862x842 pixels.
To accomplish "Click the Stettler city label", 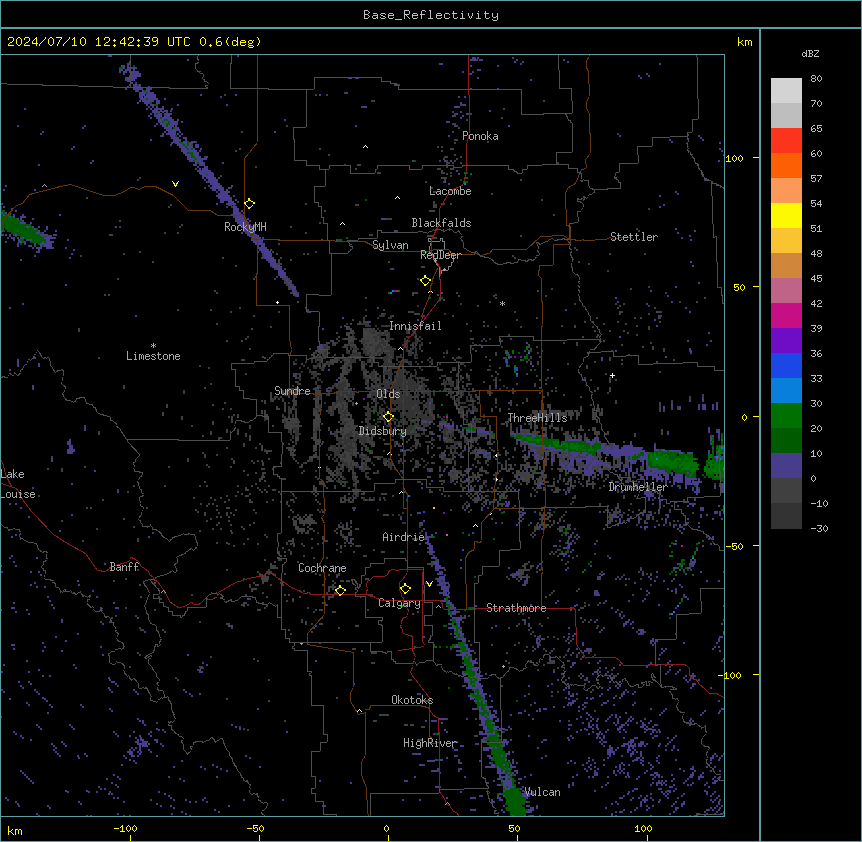I will tap(634, 237).
